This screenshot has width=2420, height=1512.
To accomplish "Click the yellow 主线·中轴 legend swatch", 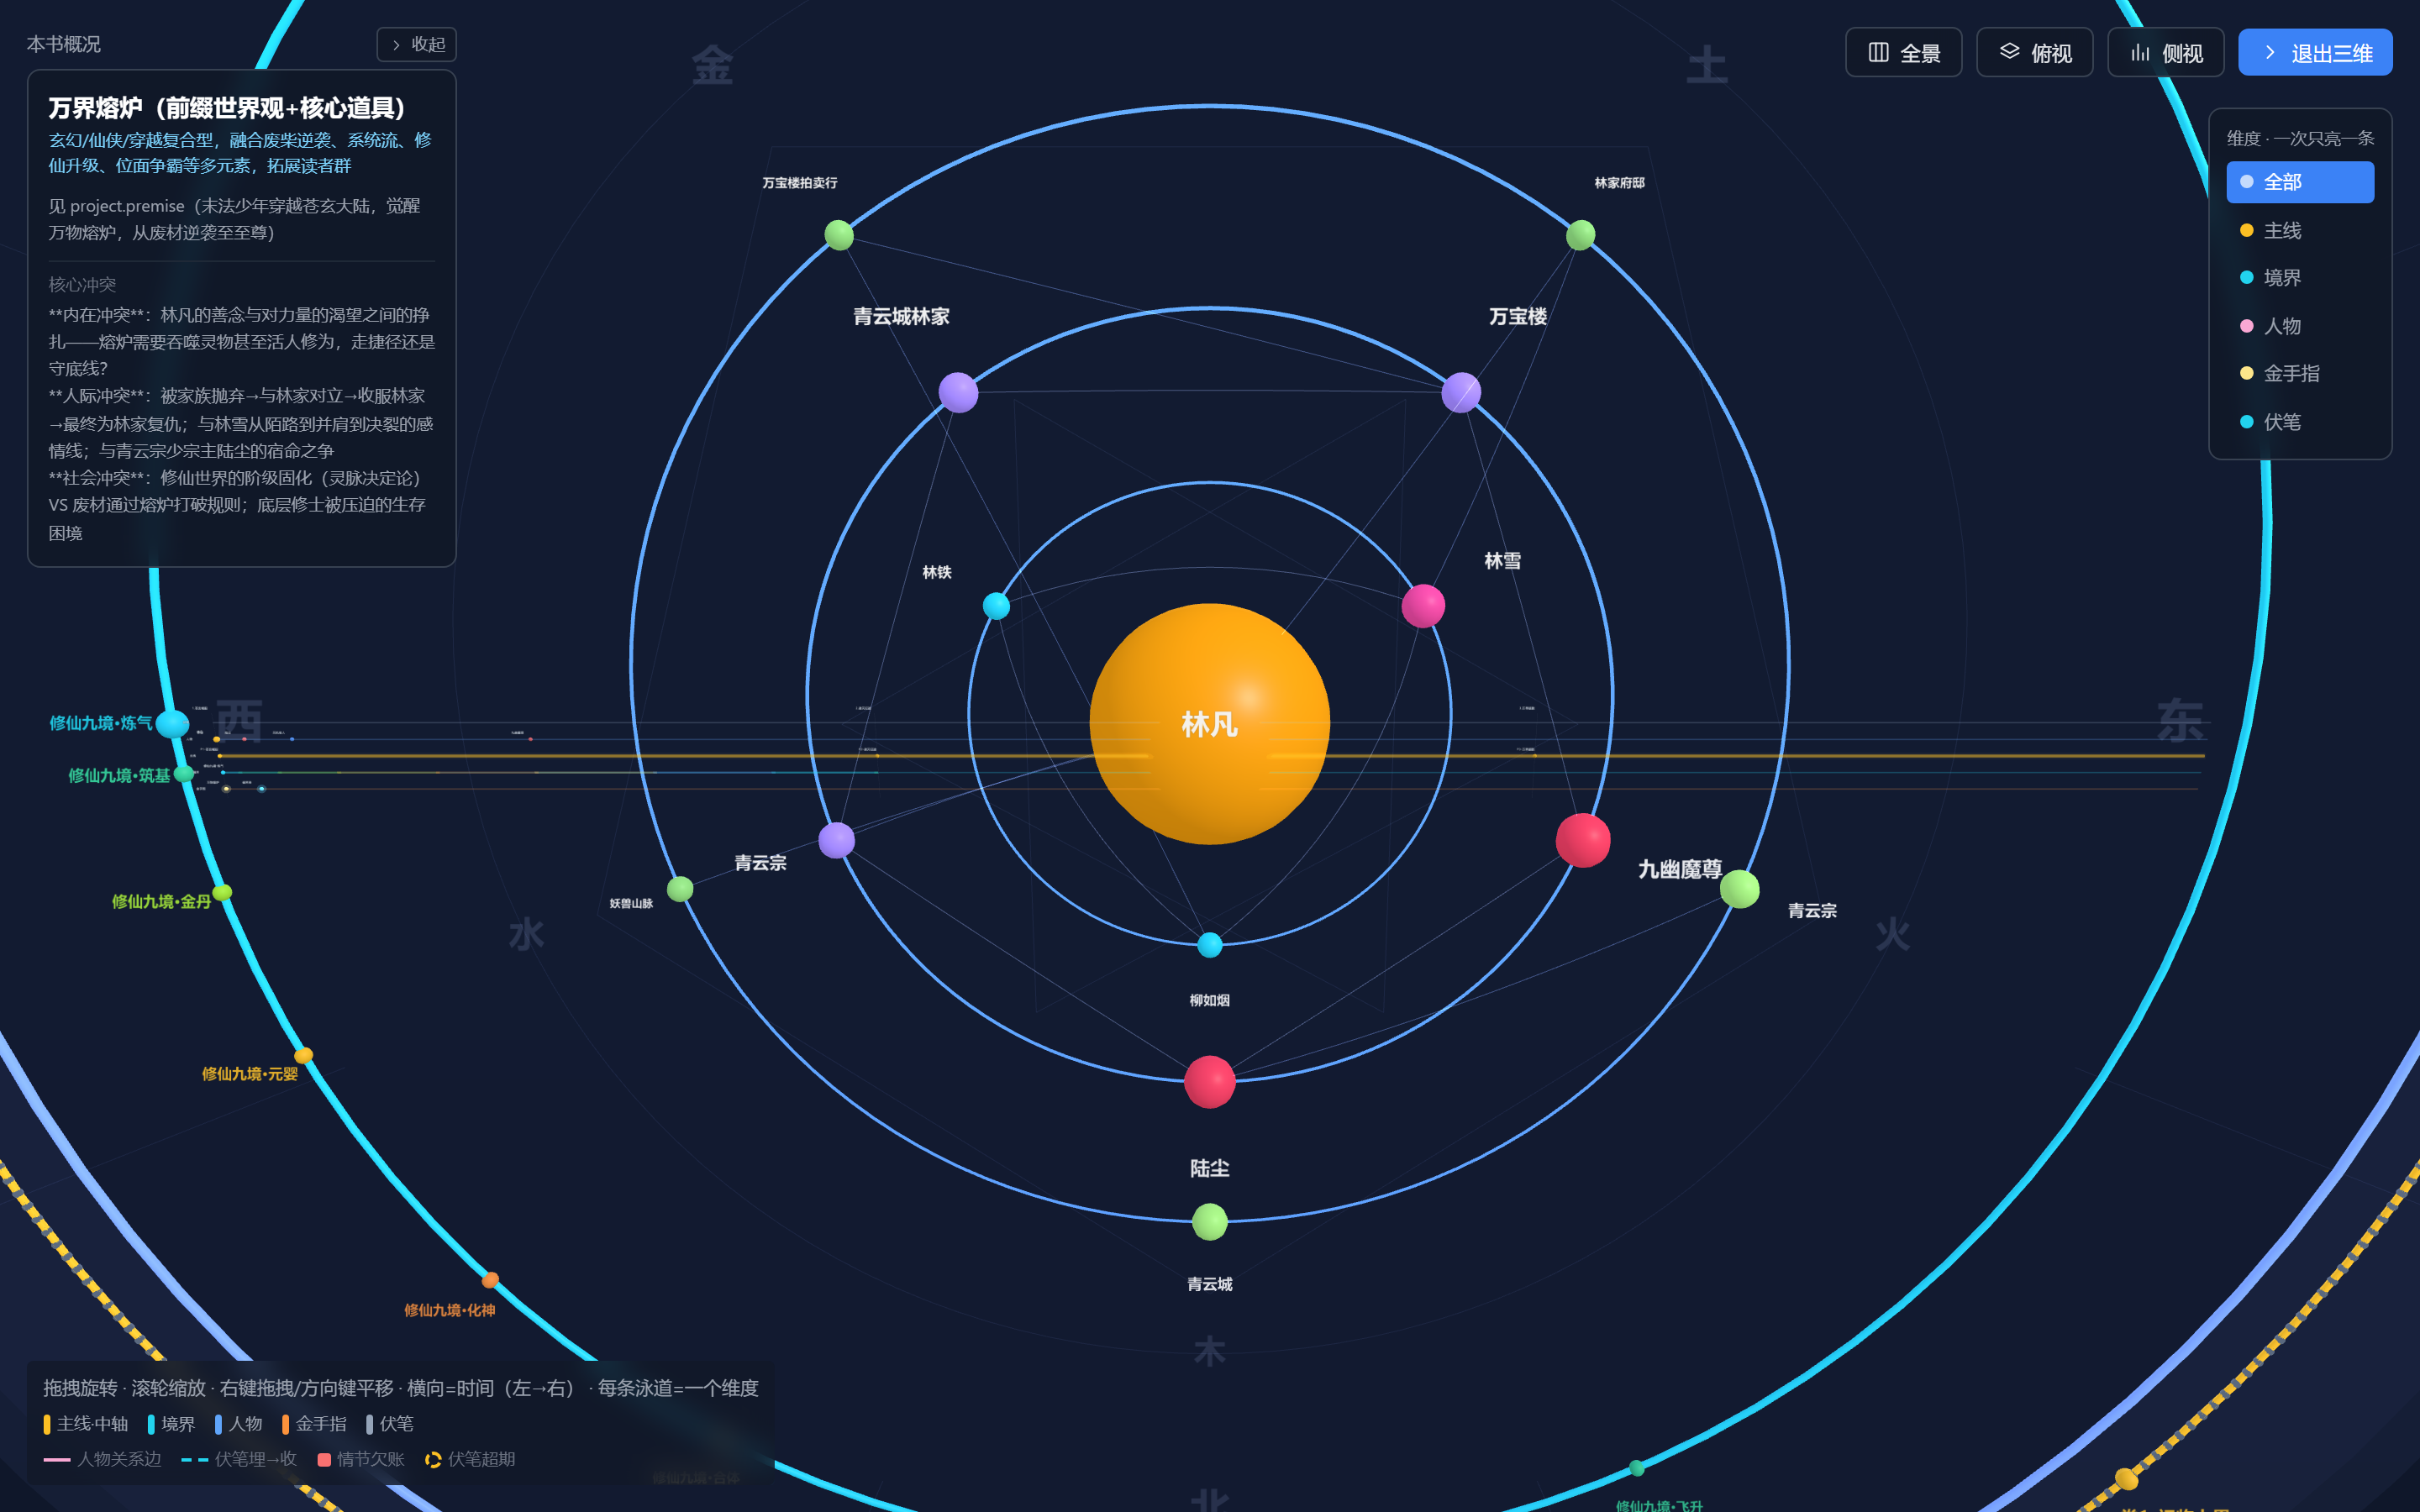I will click(x=47, y=1424).
